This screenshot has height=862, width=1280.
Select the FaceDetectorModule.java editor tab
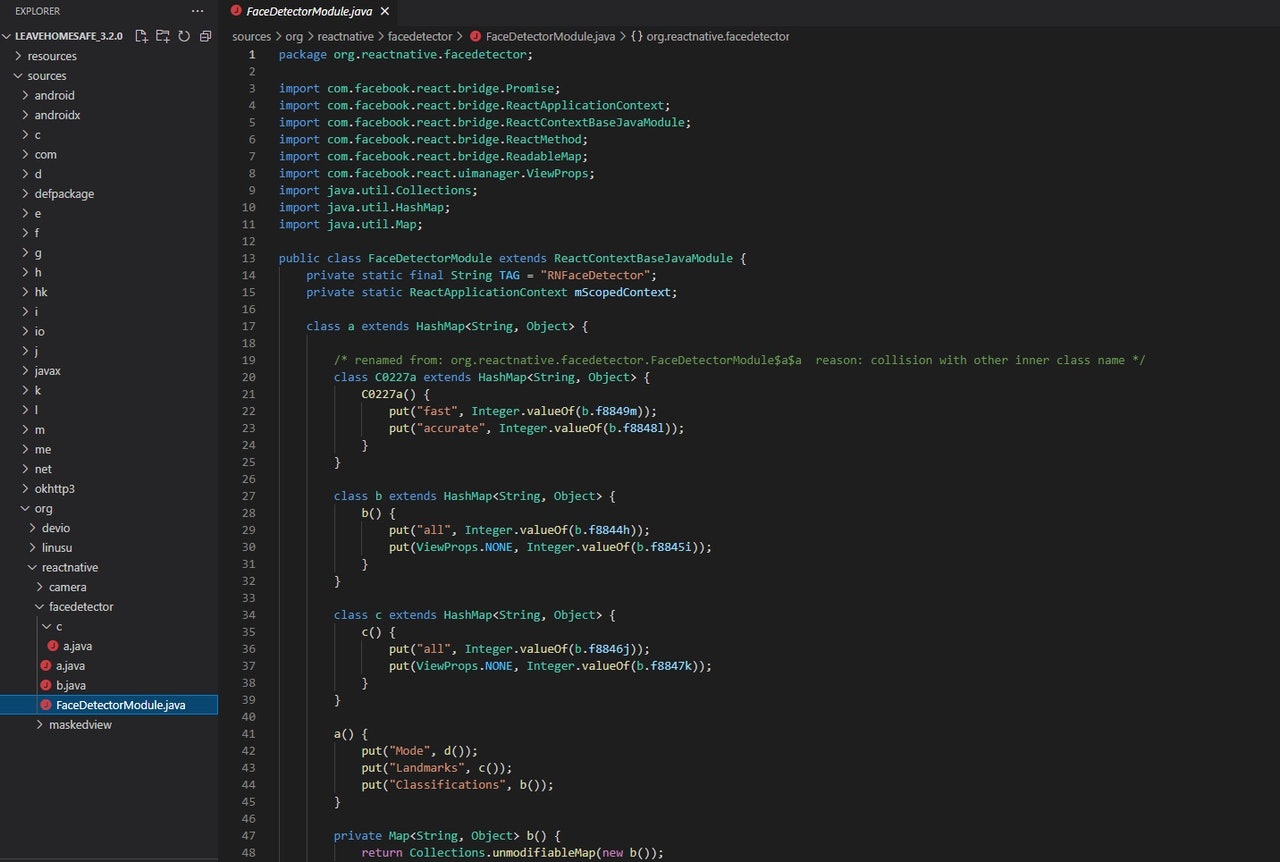coord(309,11)
